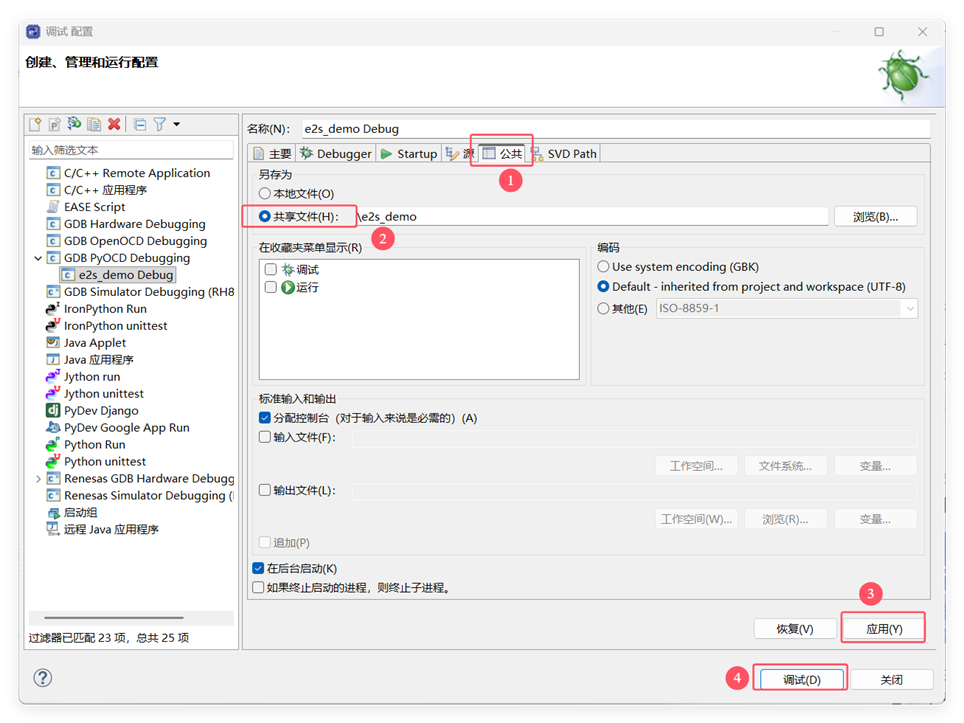Delete selected configuration with red X icon

[114, 124]
